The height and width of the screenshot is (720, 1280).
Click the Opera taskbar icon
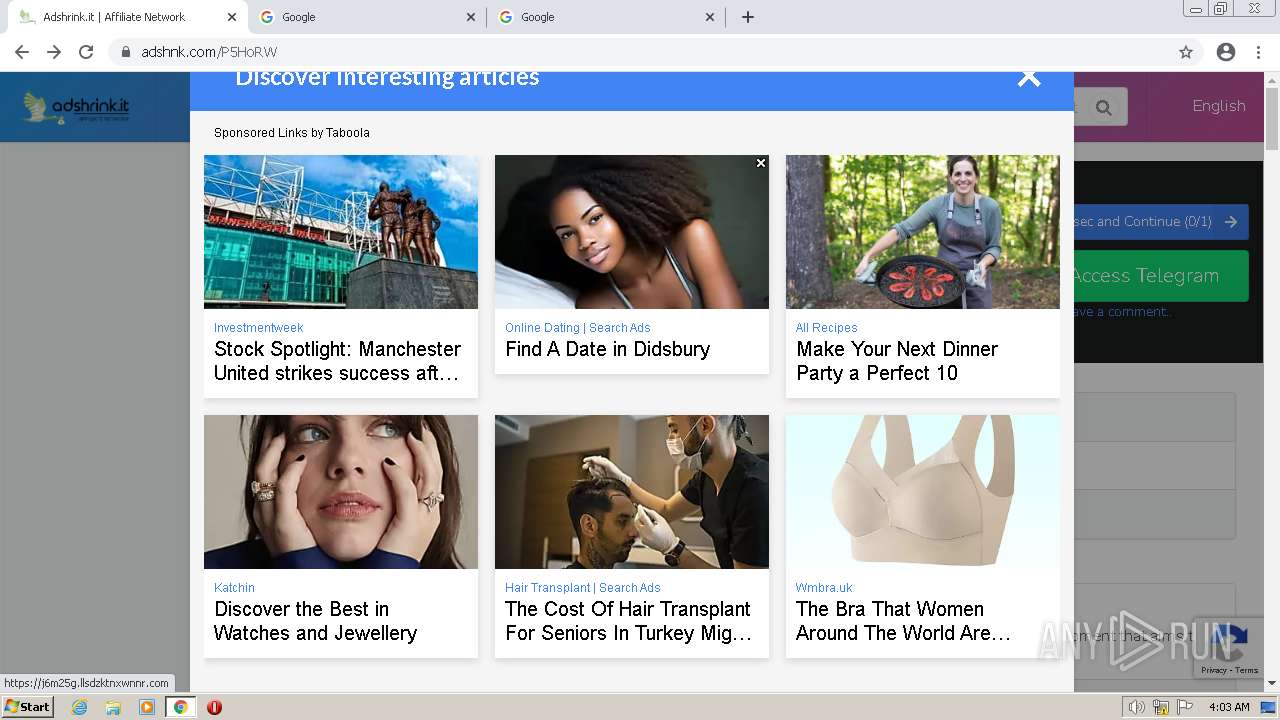click(x=214, y=707)
